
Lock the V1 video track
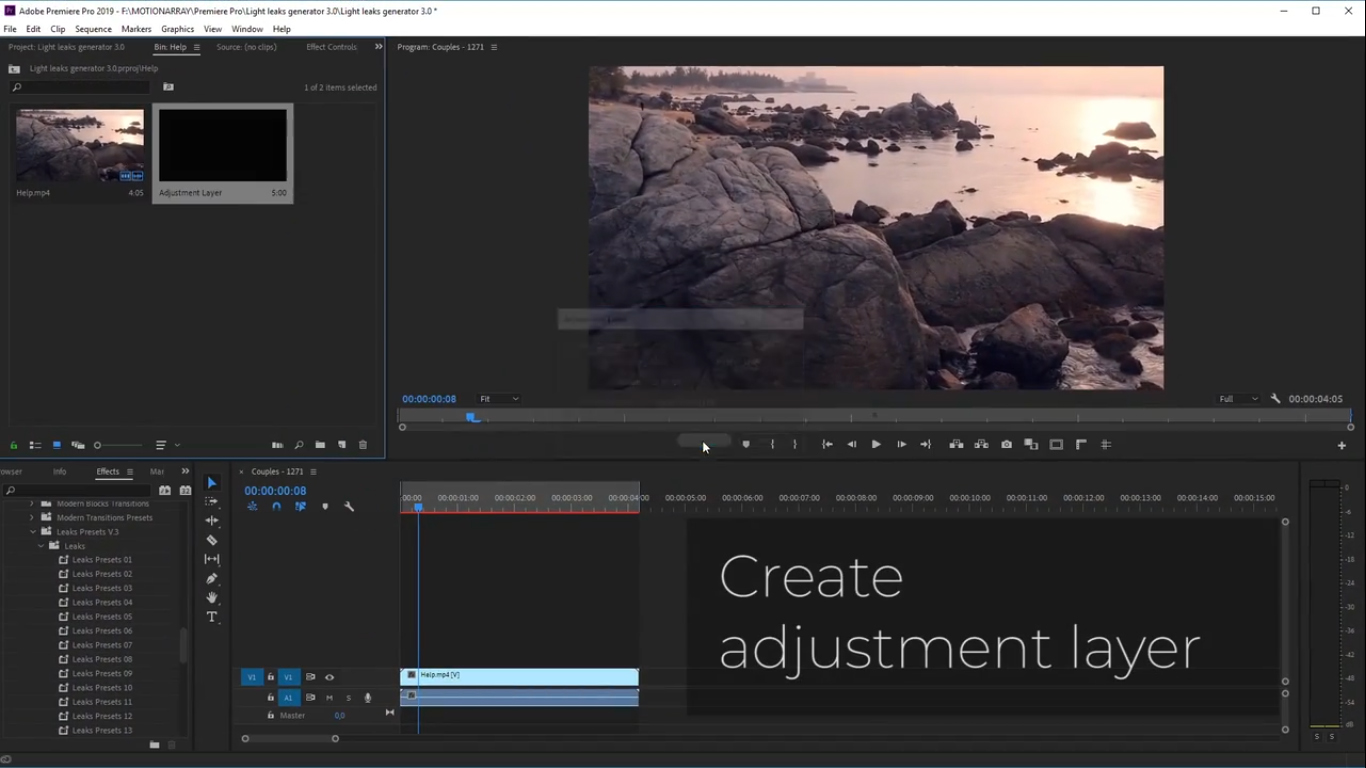click(x=270, y=677)
